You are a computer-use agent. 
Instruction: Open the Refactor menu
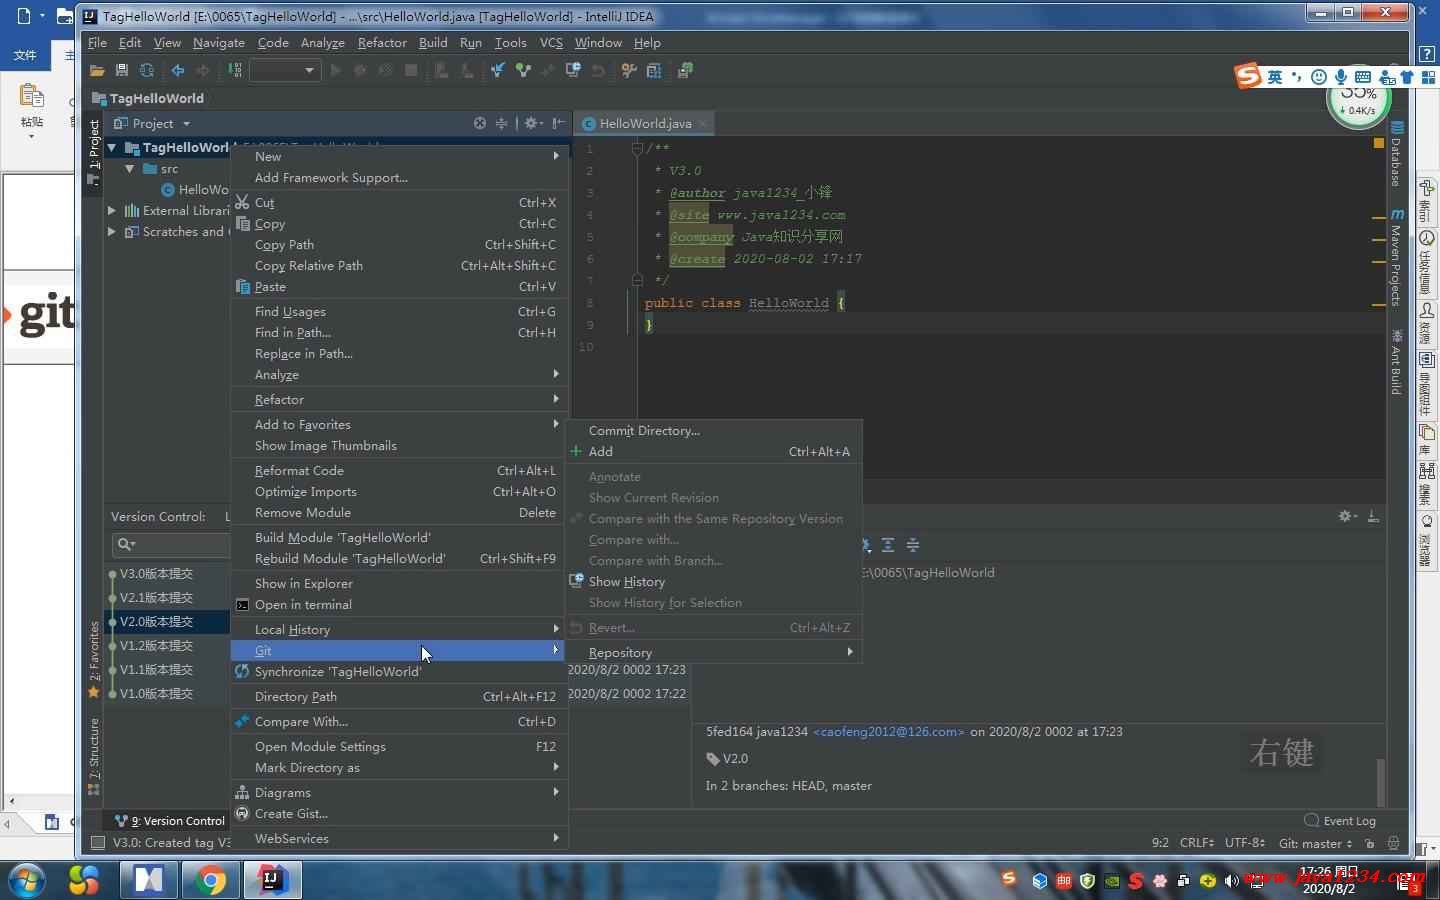click(x=382, y=42)
